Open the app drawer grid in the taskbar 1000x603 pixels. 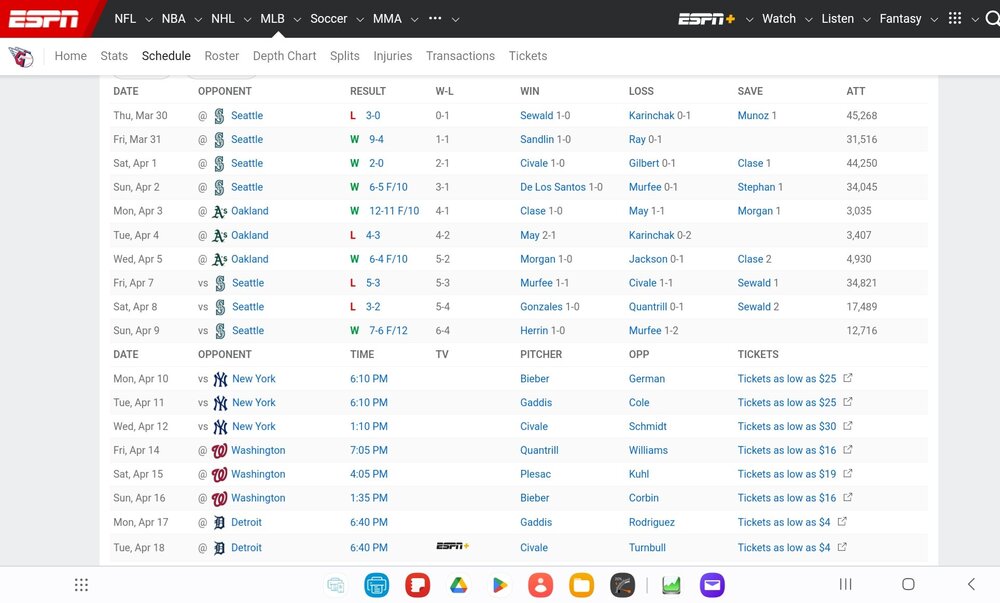(x=81, y=585)
